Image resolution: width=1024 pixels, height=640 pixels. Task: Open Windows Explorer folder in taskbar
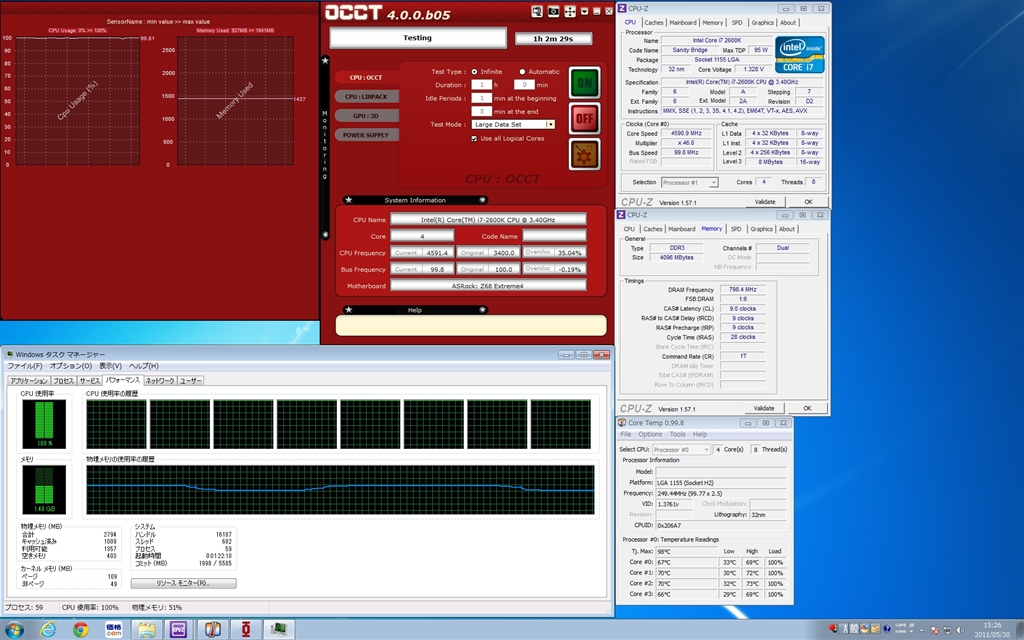(147, 629)
